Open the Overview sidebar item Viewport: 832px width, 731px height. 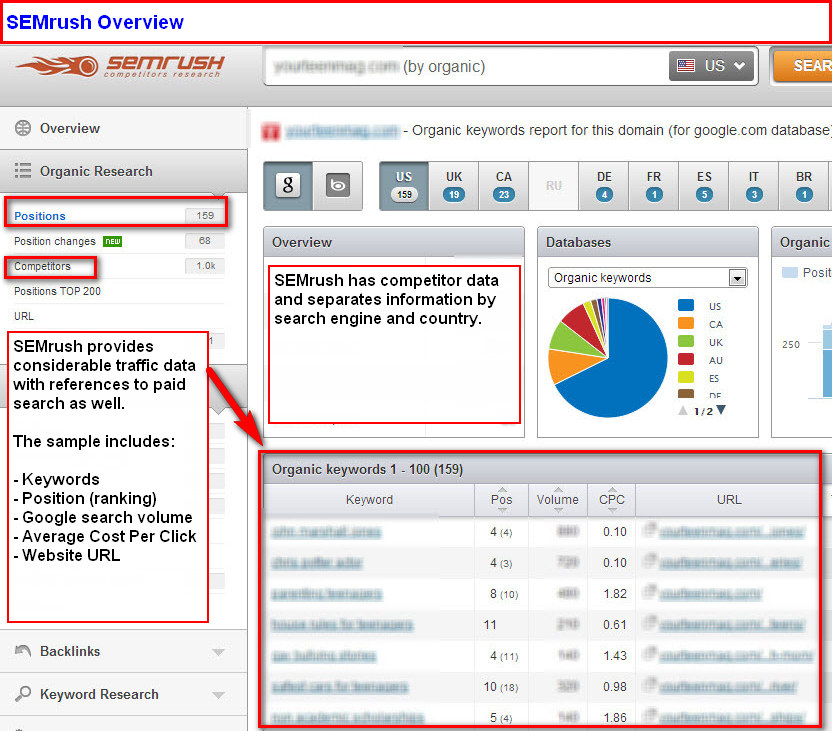point(123,128)
